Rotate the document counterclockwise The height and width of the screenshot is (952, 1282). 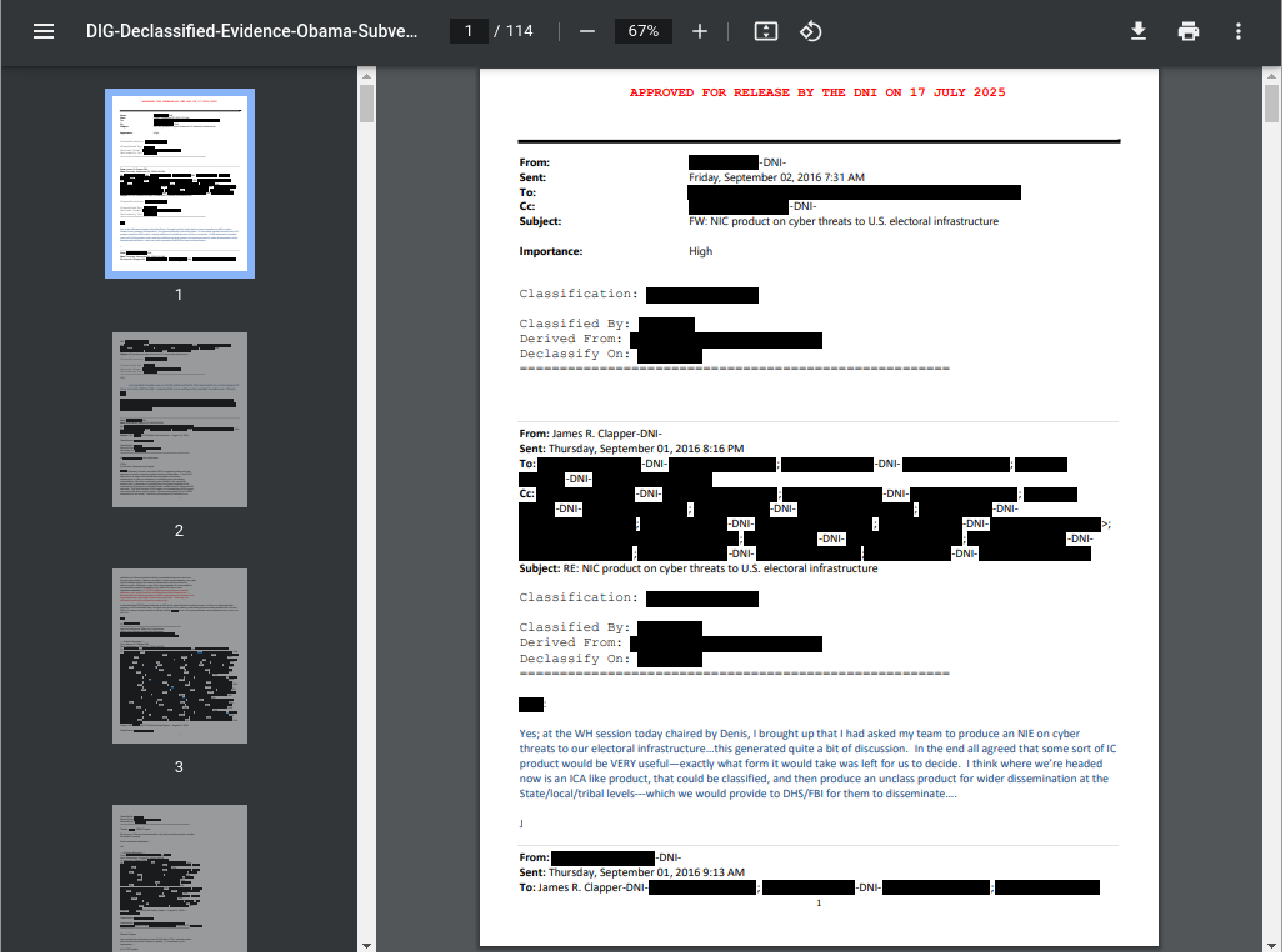click(x=811, y=31)
